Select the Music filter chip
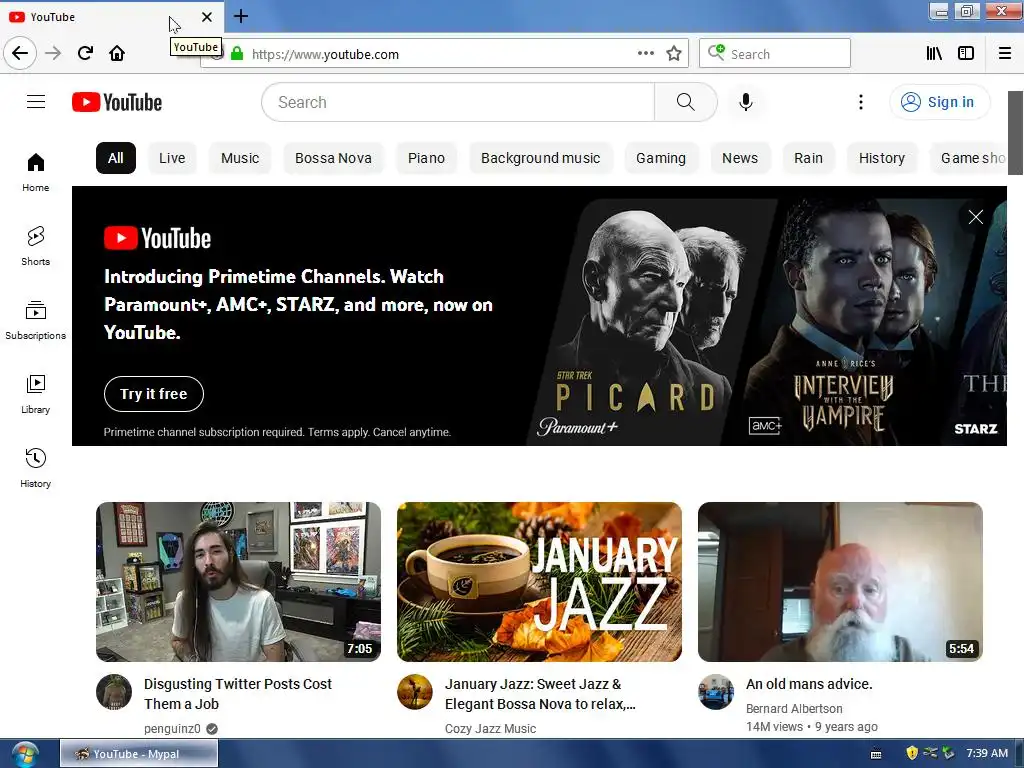 240,158
